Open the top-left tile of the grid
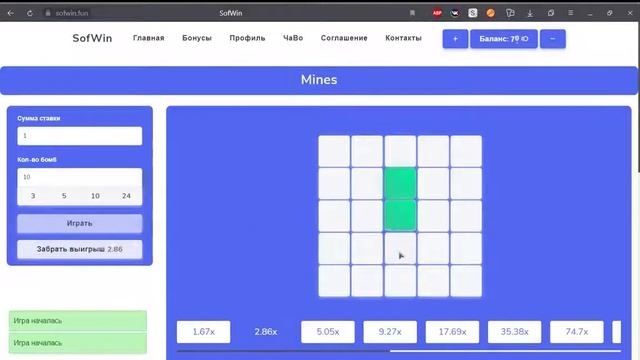Image resolution: width=640 pixels, height=360 pixels. pyautogui.click(x=334, y=151)
